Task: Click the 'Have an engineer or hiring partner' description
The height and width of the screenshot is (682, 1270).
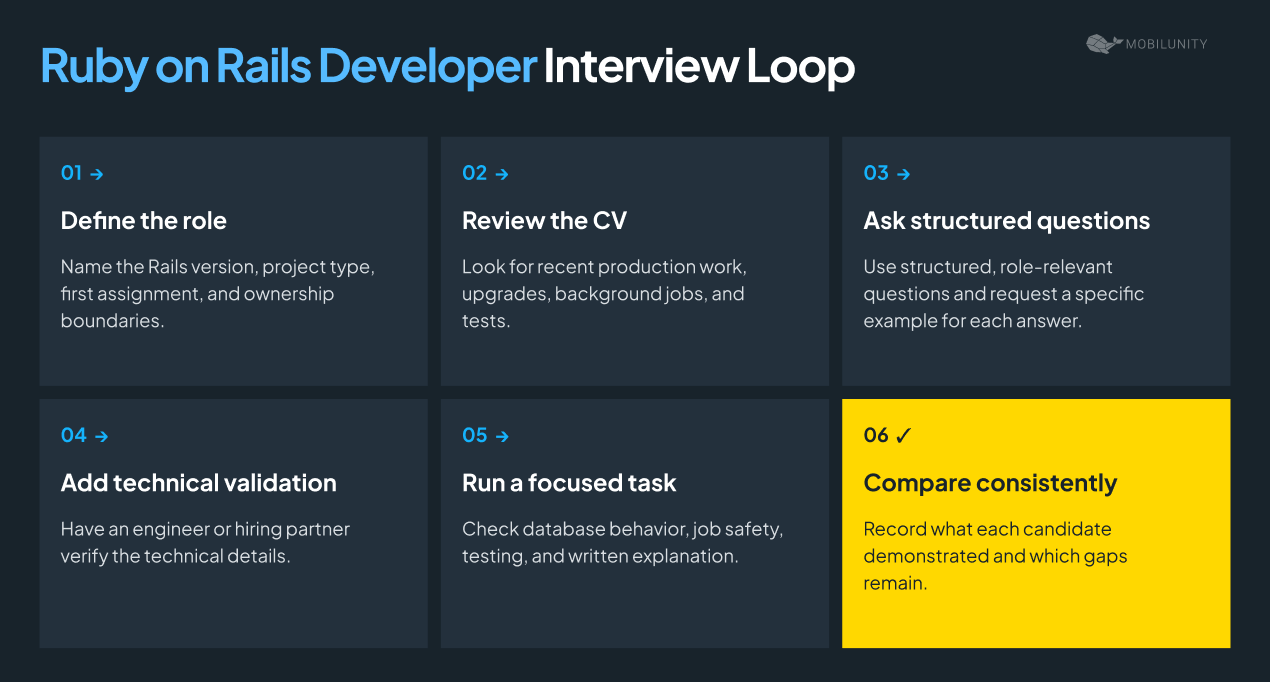Action: (205, 543)
